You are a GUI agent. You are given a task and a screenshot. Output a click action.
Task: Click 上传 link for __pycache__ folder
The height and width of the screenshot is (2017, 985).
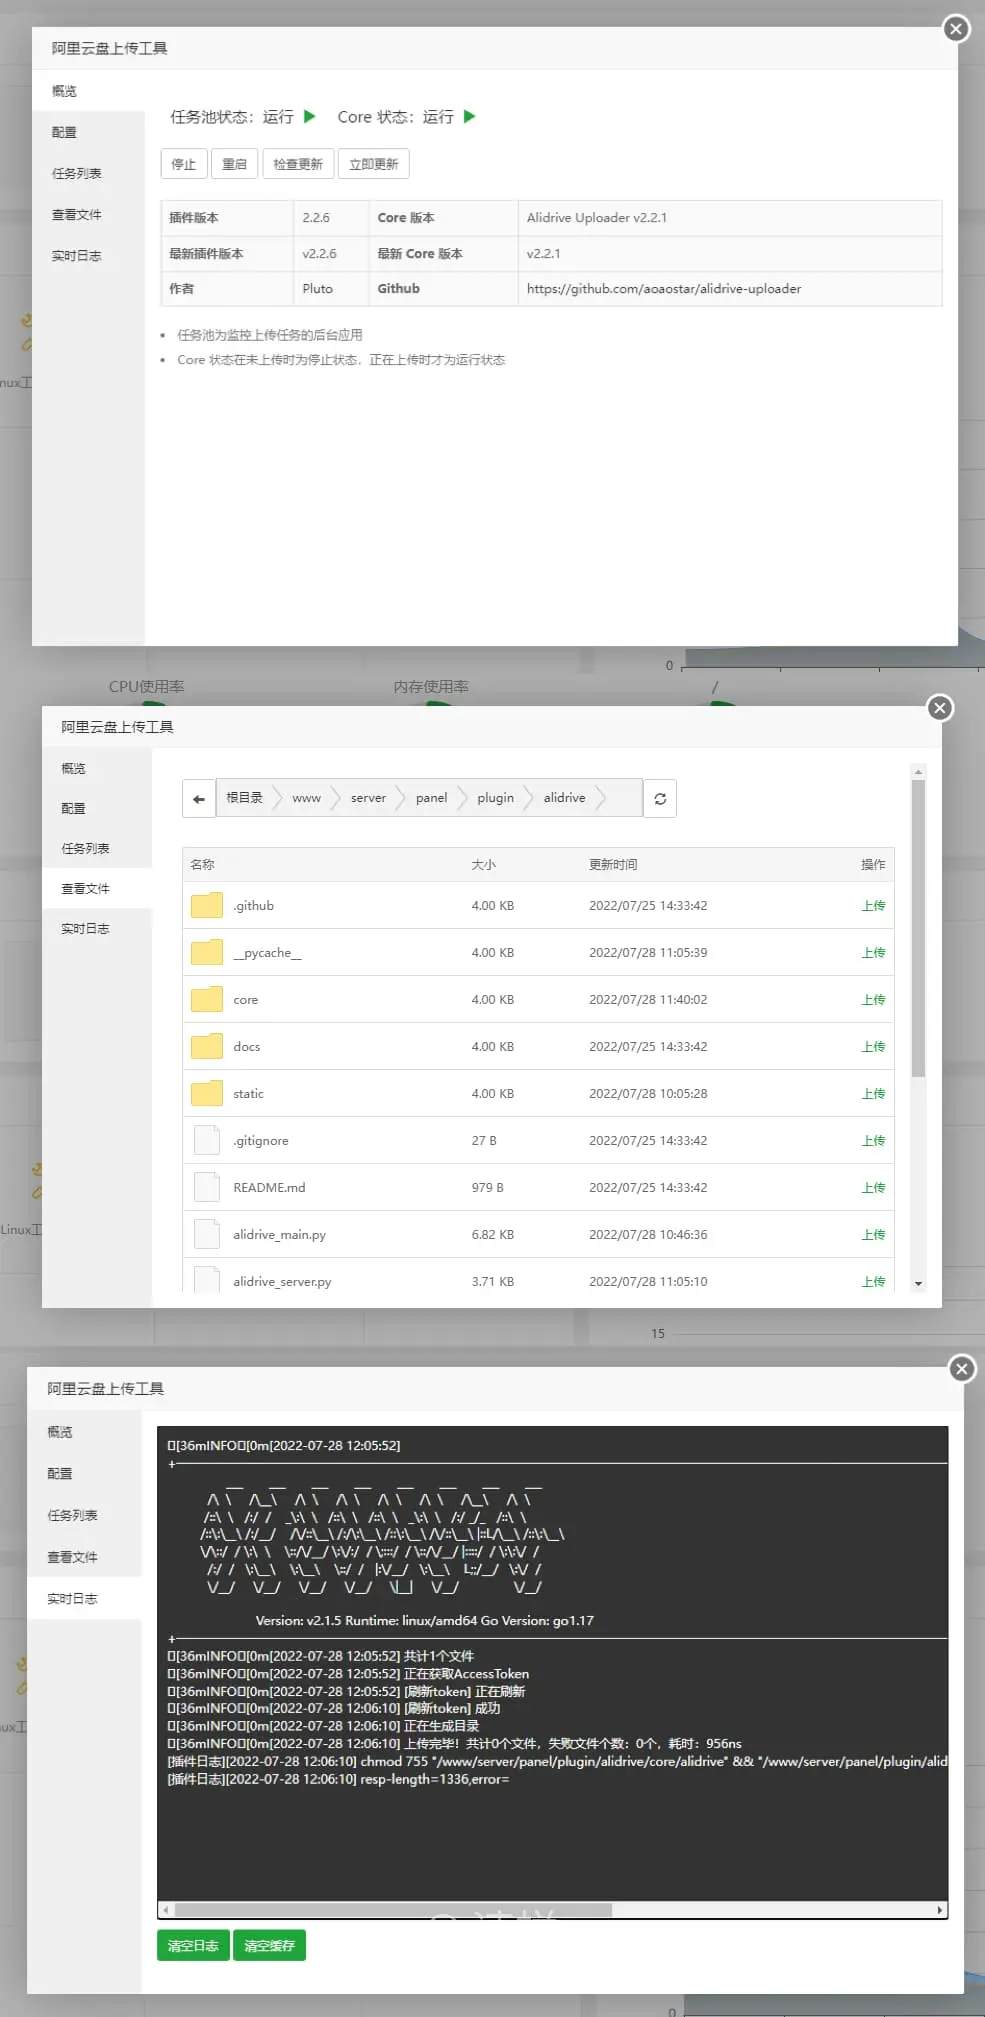873,952
